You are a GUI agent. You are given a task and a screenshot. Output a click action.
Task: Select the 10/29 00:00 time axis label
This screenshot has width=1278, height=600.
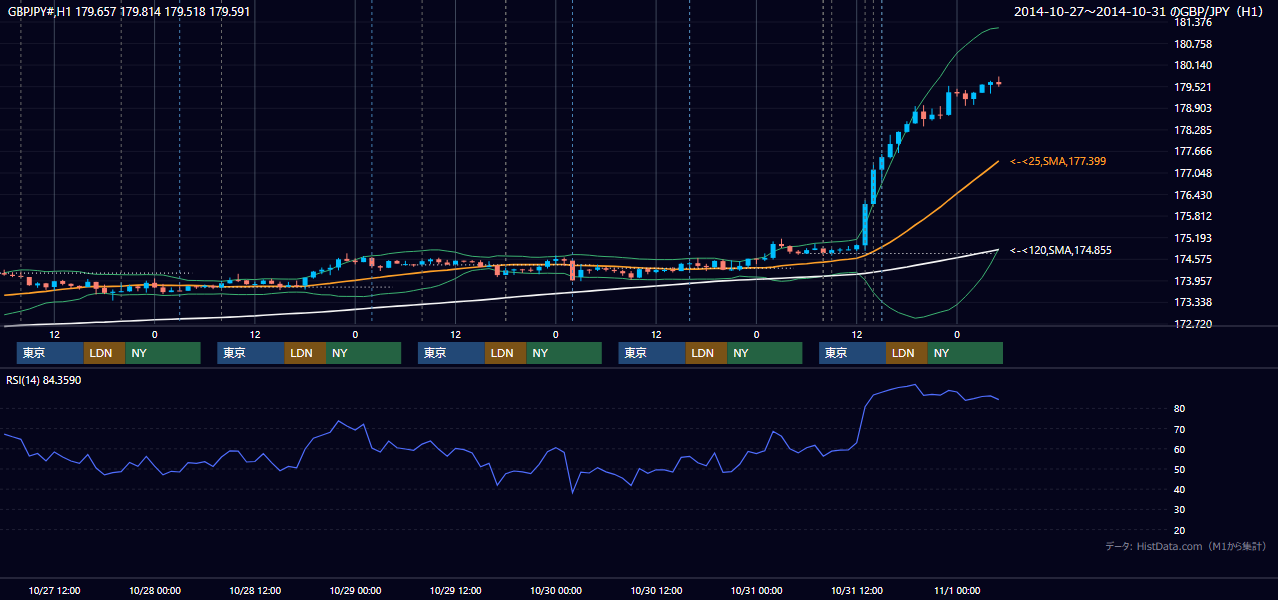pyautogui.click(x=355, y=590)
